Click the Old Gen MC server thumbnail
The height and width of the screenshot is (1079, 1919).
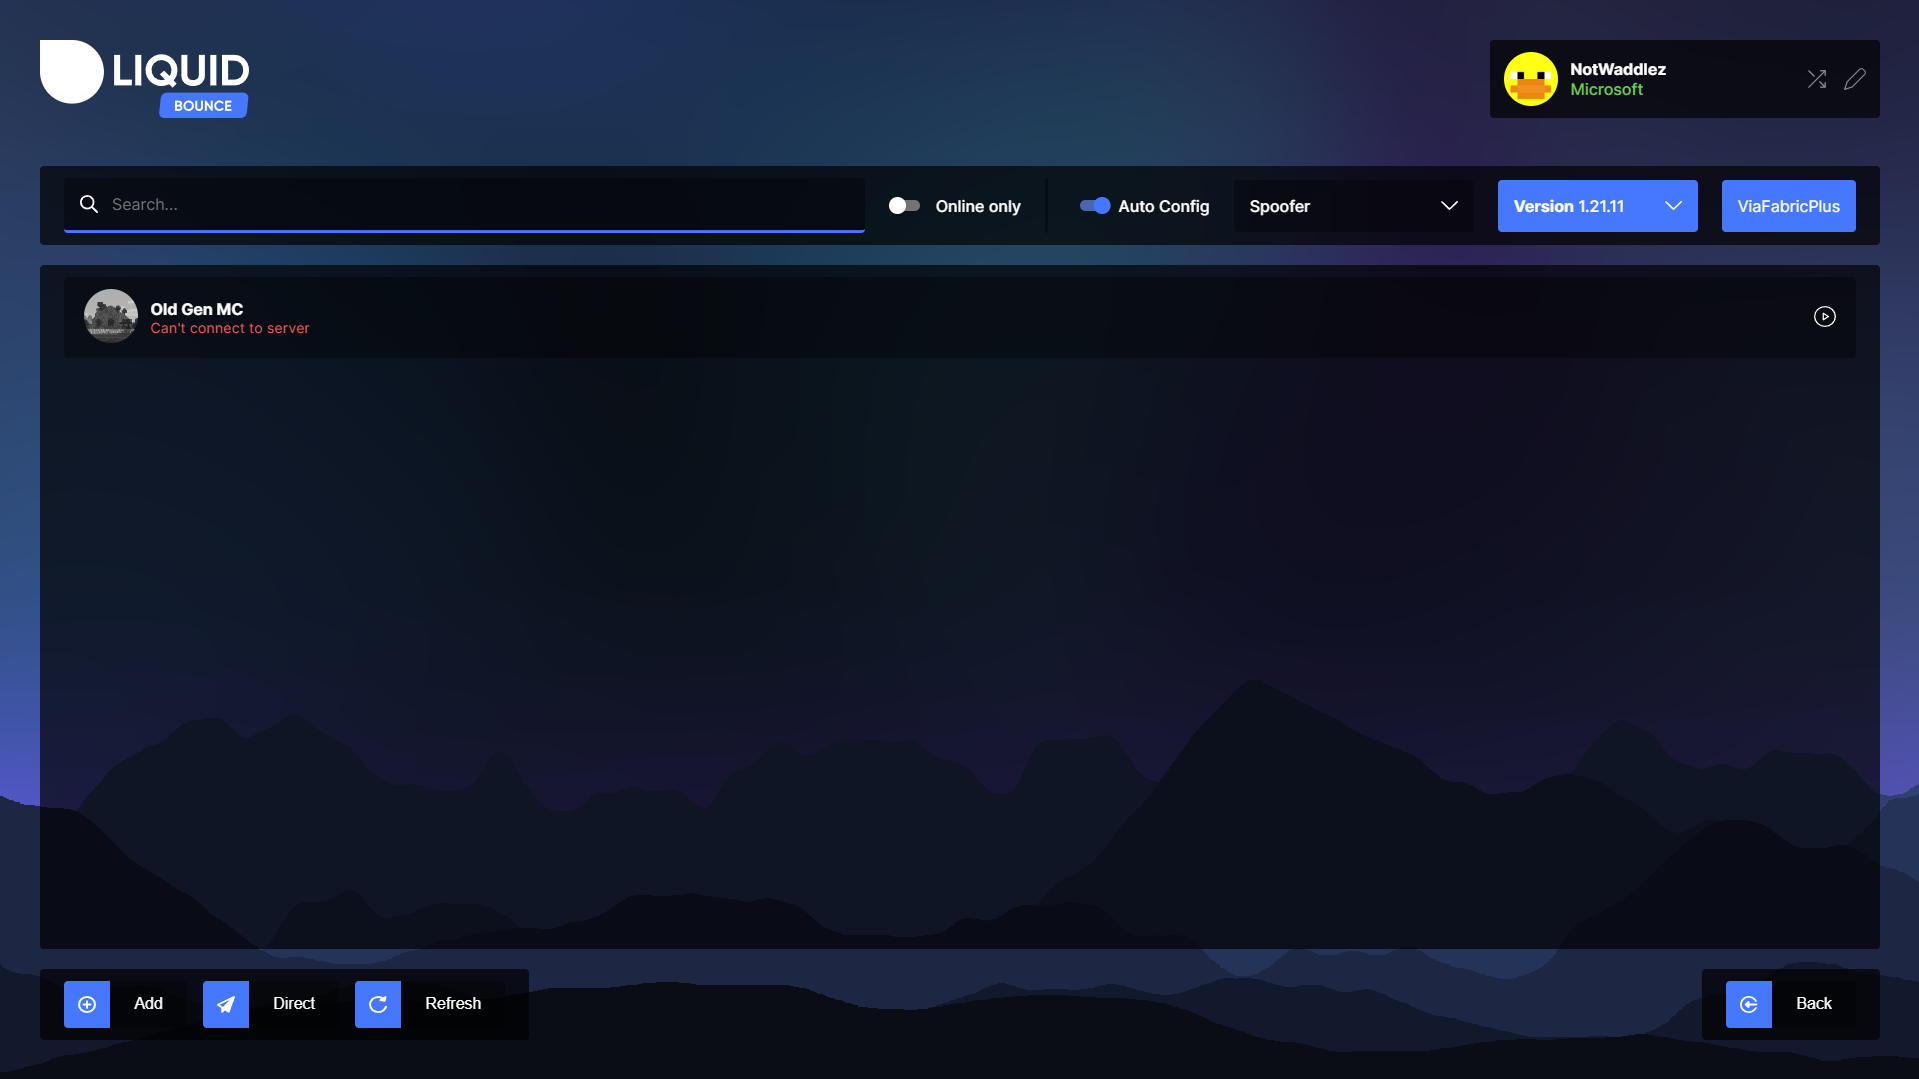[110, 316]
